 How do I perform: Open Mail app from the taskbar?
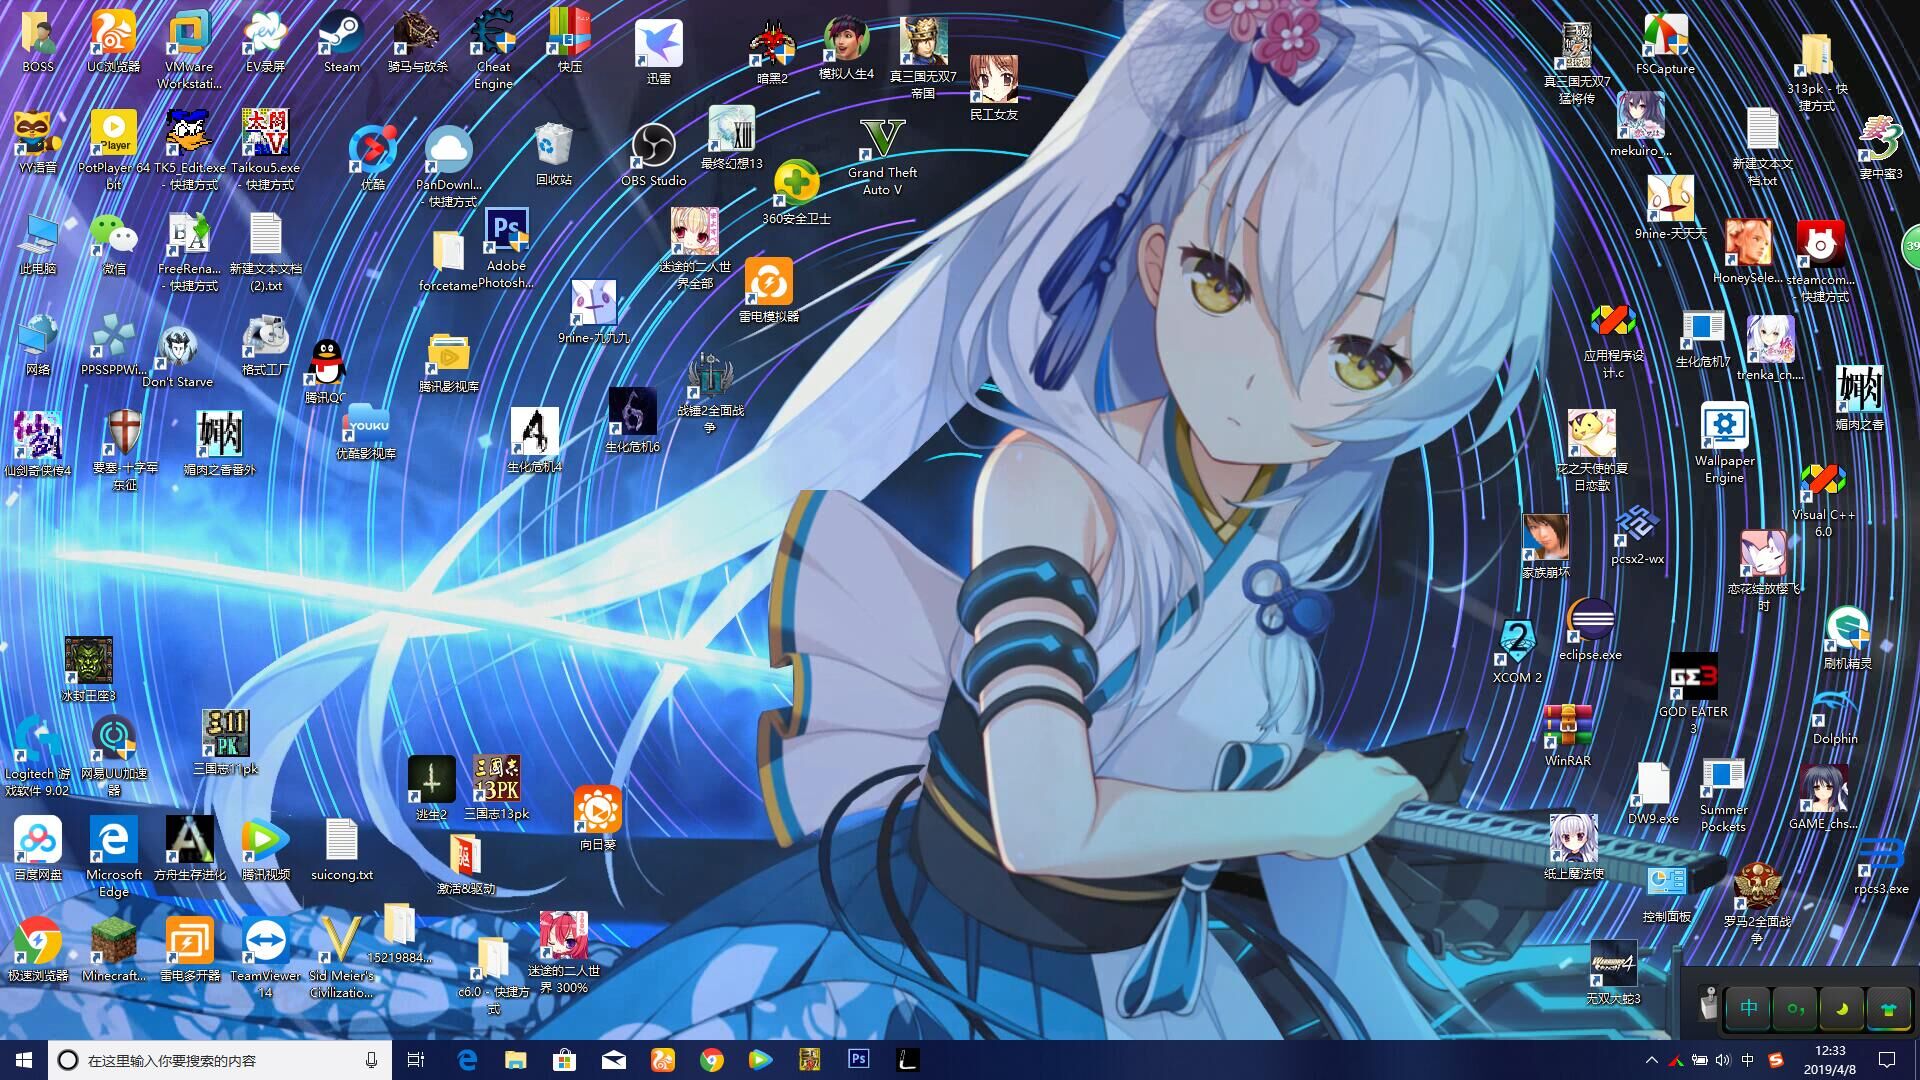[x=613, y=1060]
